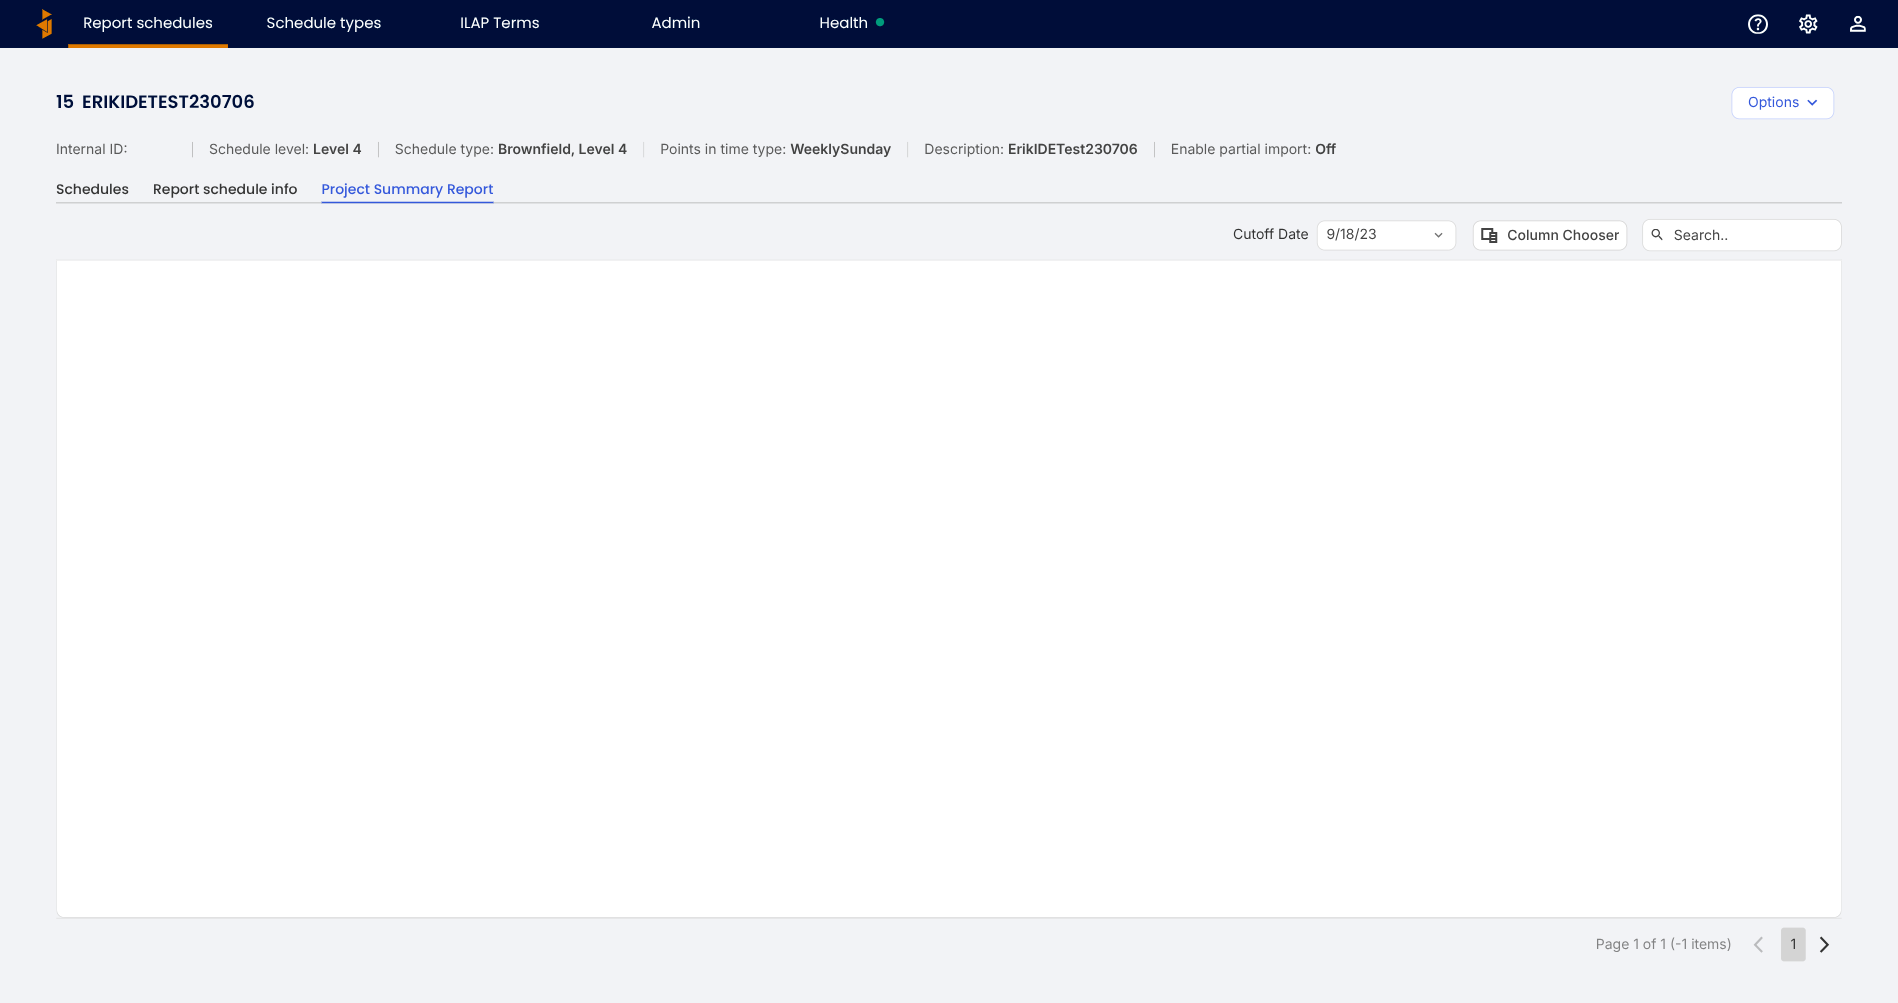Open the Report schedules nav item
This screenshot has height=1003, width=1898.
click(148, 23)
